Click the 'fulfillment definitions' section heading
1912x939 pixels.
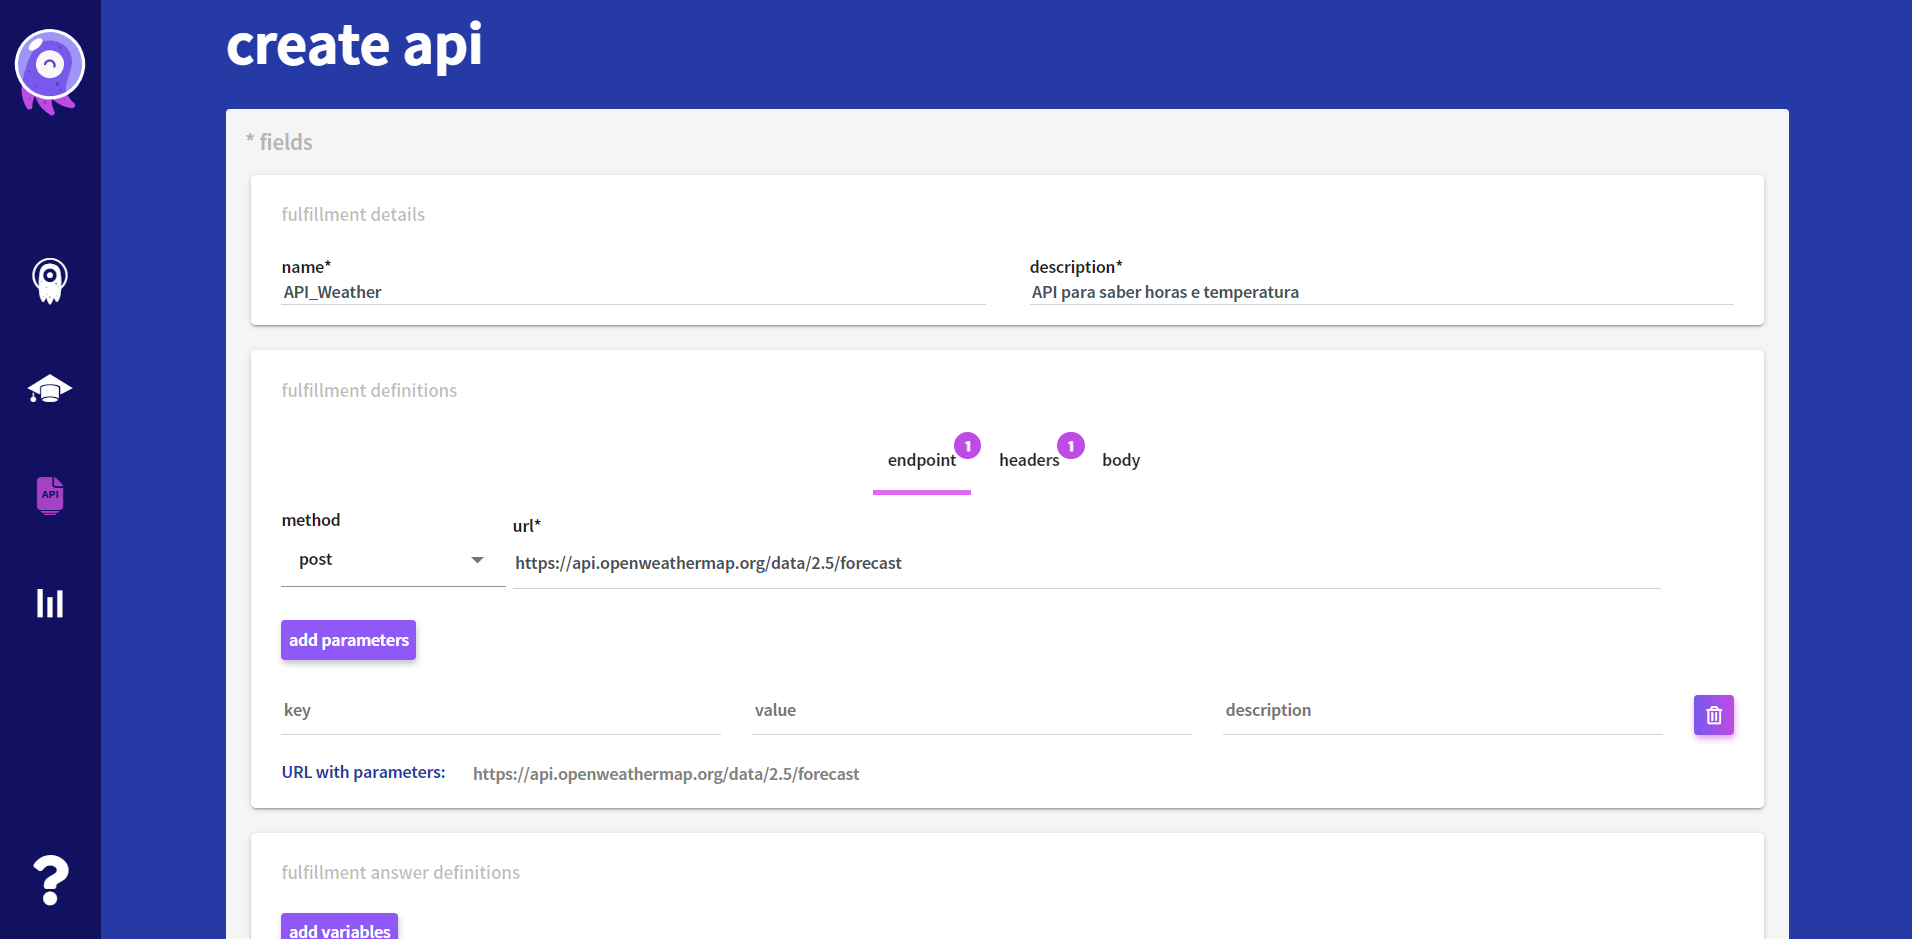point(369,390)
